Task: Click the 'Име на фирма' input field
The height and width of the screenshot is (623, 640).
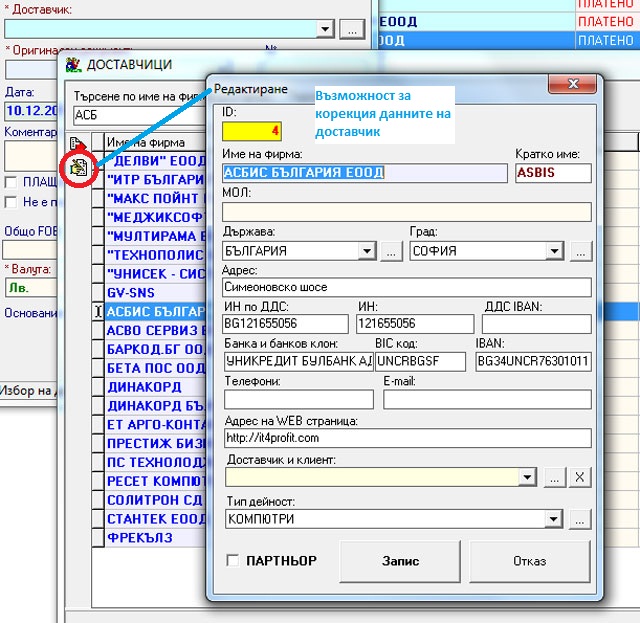Action: click(x=364, y=173)
